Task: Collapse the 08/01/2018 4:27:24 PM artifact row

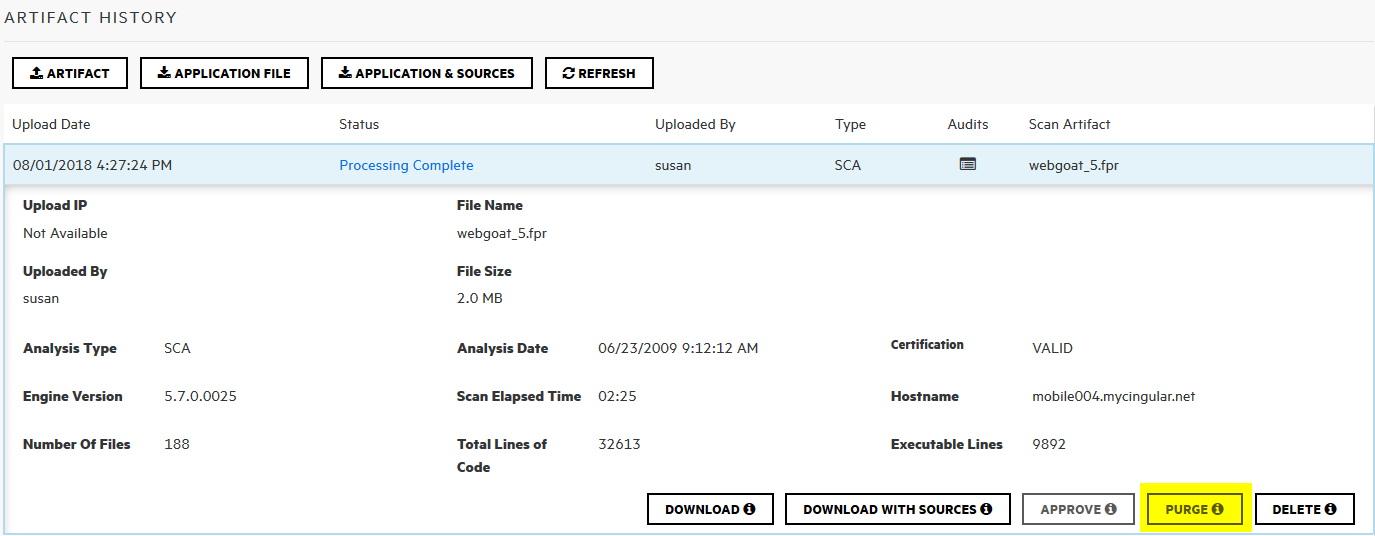Action: tap(92, 165)
